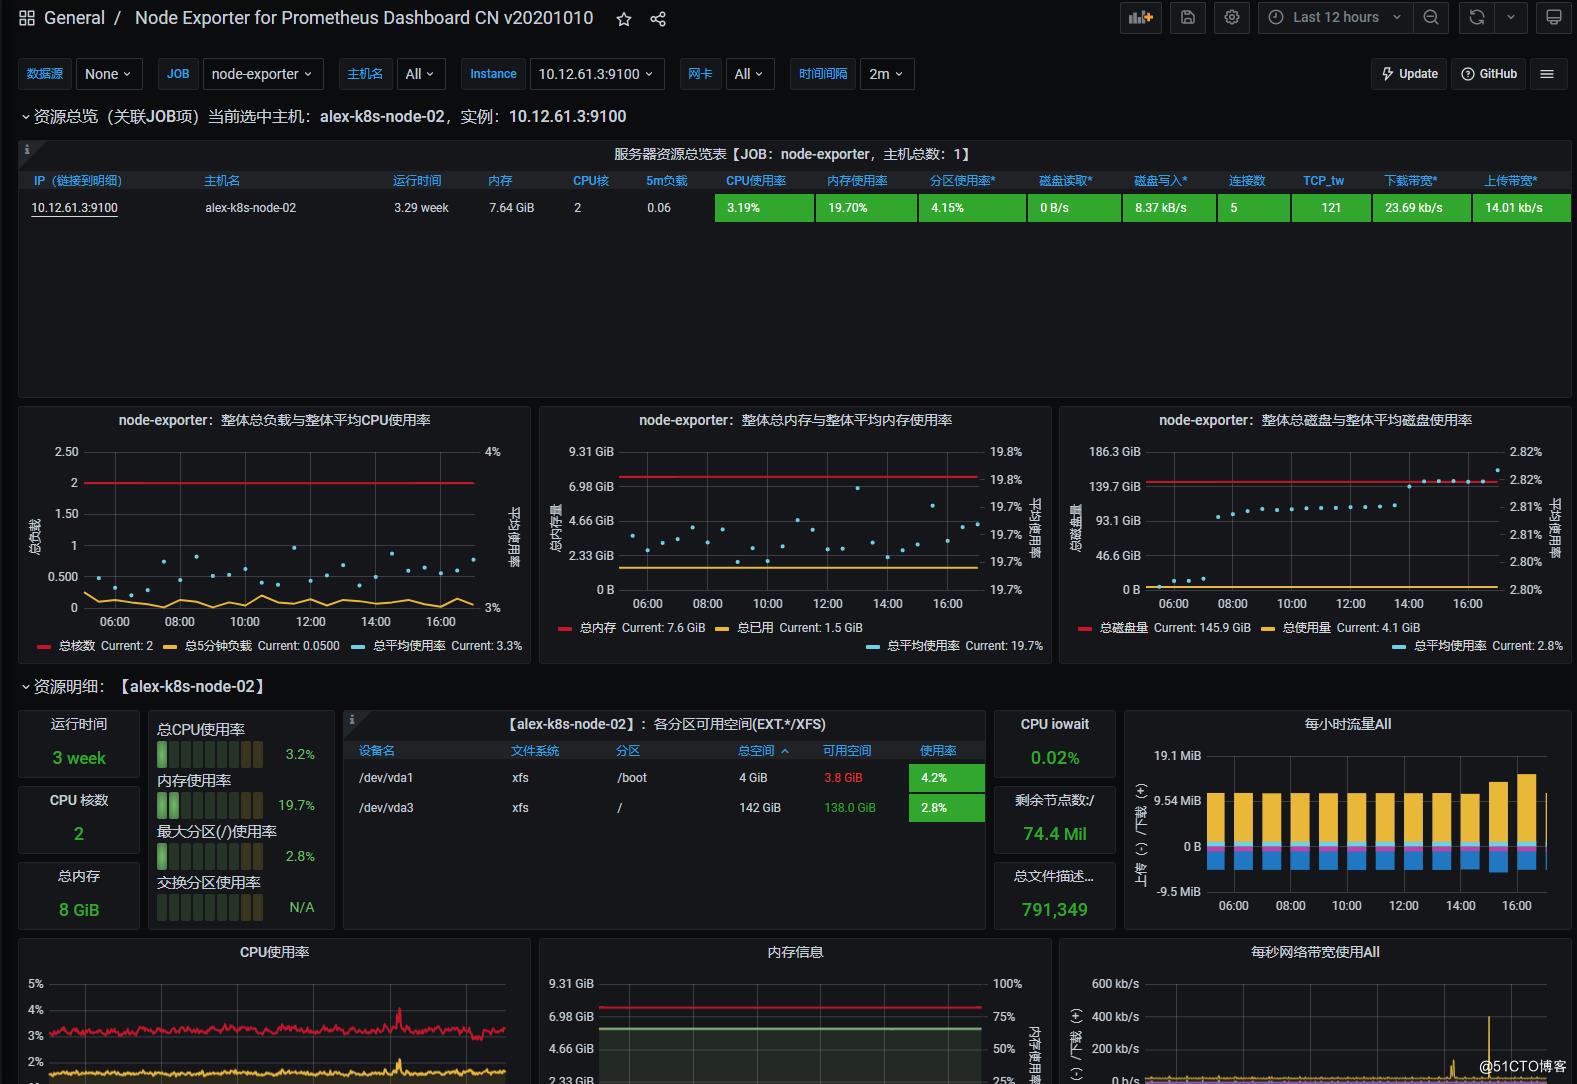Sort table by CPU使用率 column
1577x1084 pixels.
coord(756,181)
